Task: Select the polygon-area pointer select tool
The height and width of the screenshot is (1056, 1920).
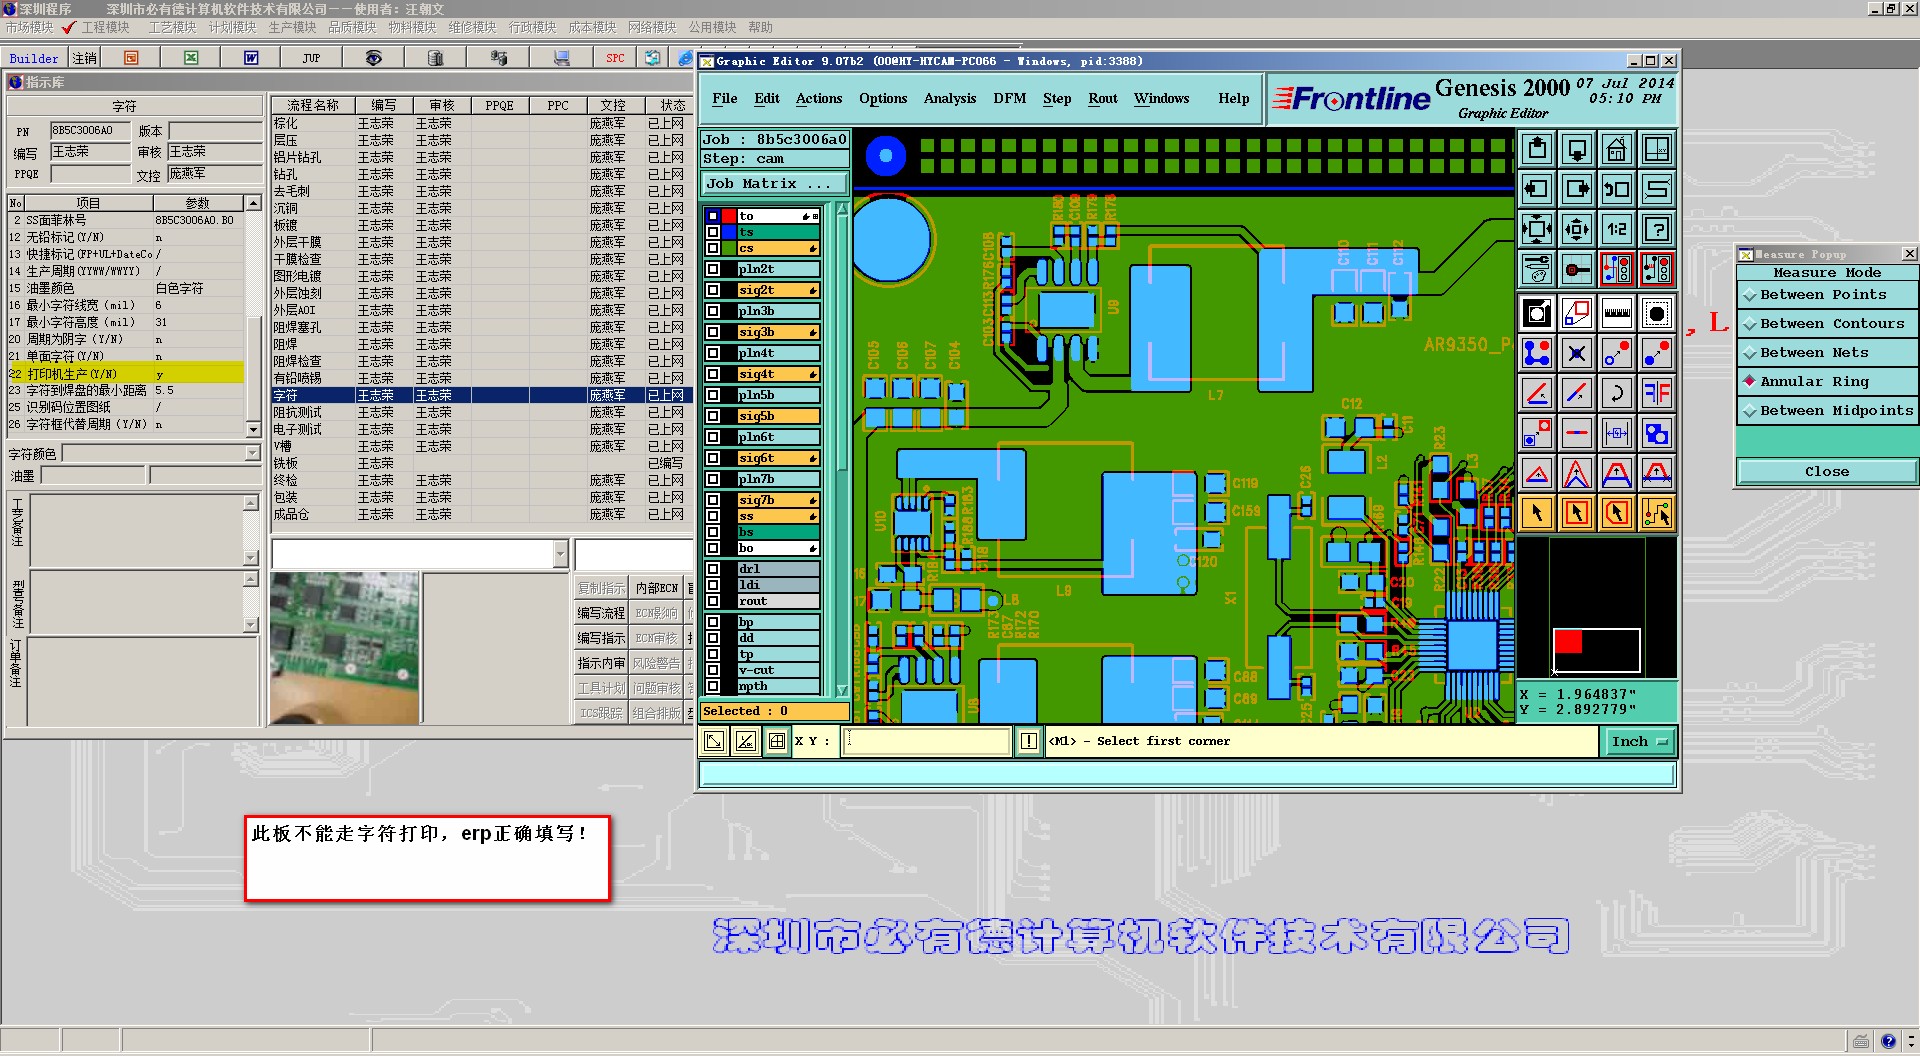Action: (1617, 513)
